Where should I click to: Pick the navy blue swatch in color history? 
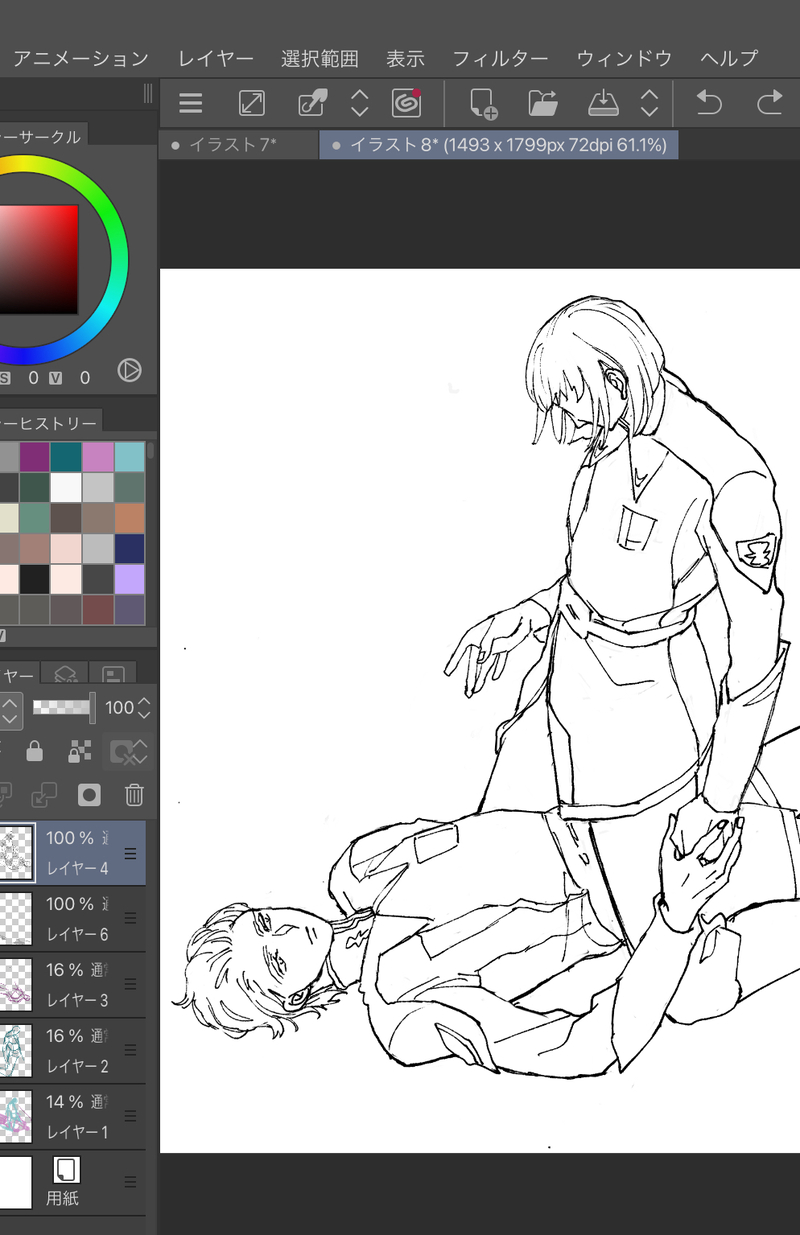pyautogui.click(x=130, y=549)
